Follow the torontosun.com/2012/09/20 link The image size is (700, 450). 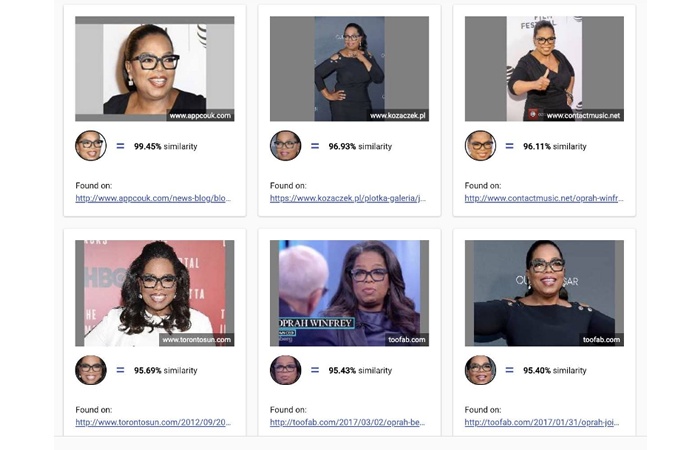tap(153, 422)
